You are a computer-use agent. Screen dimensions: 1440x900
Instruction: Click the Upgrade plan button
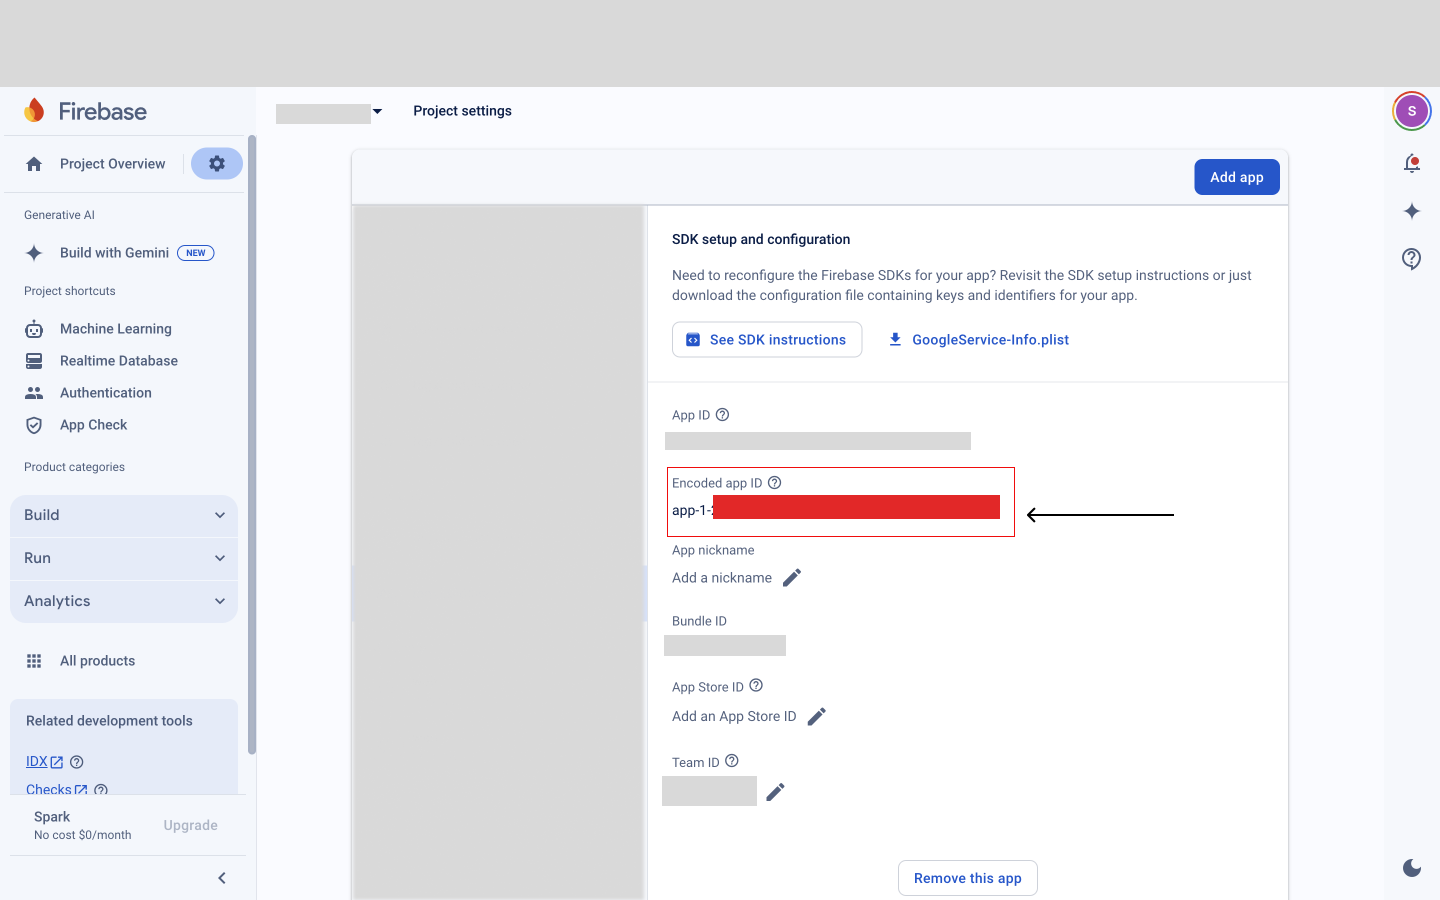coord(191,825)
